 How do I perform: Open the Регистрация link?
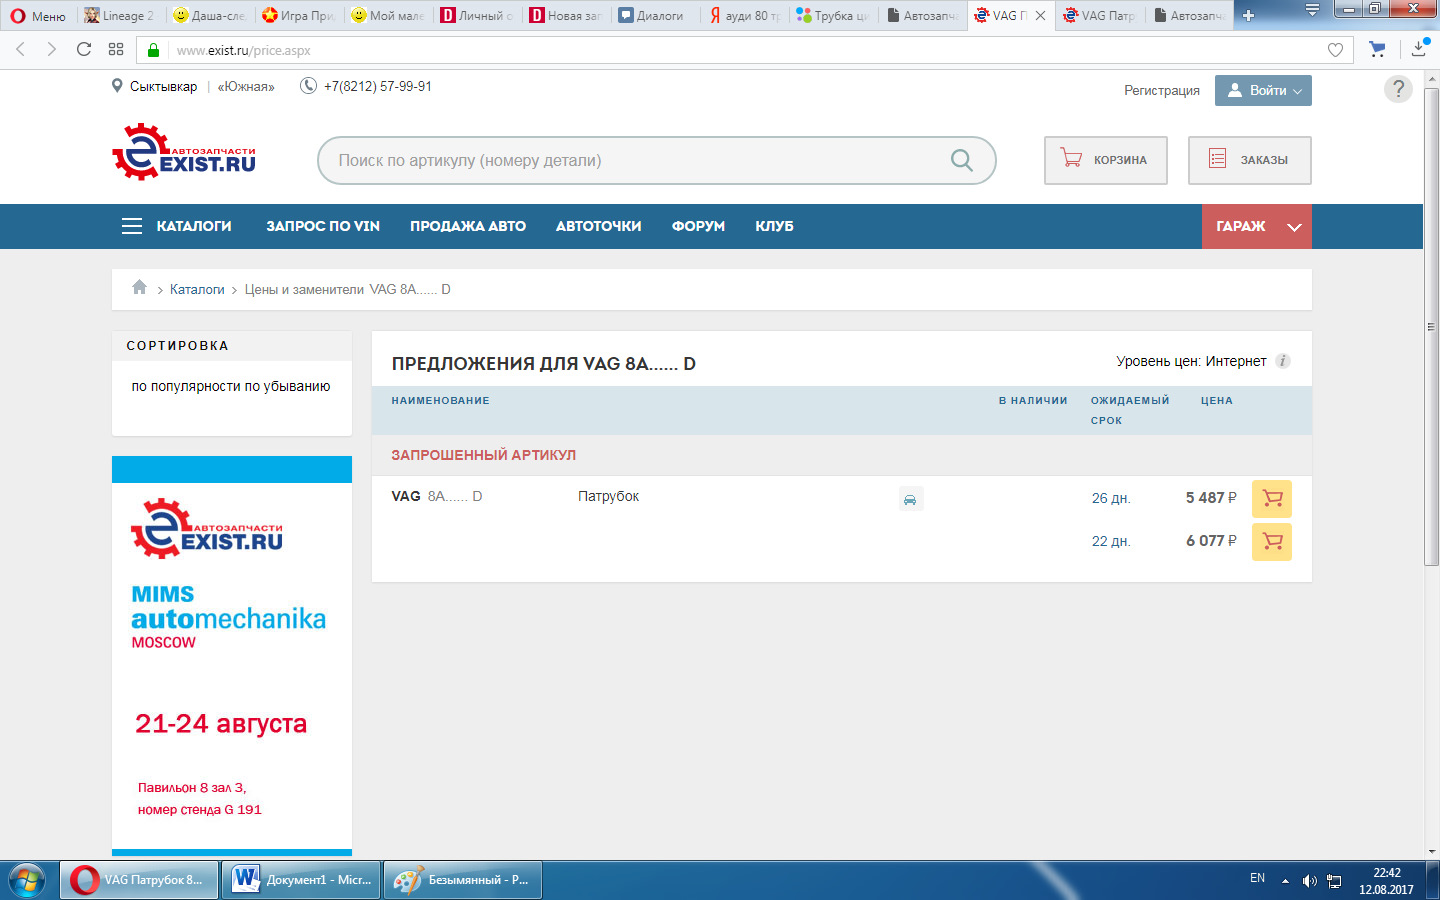coord(1161,90)
